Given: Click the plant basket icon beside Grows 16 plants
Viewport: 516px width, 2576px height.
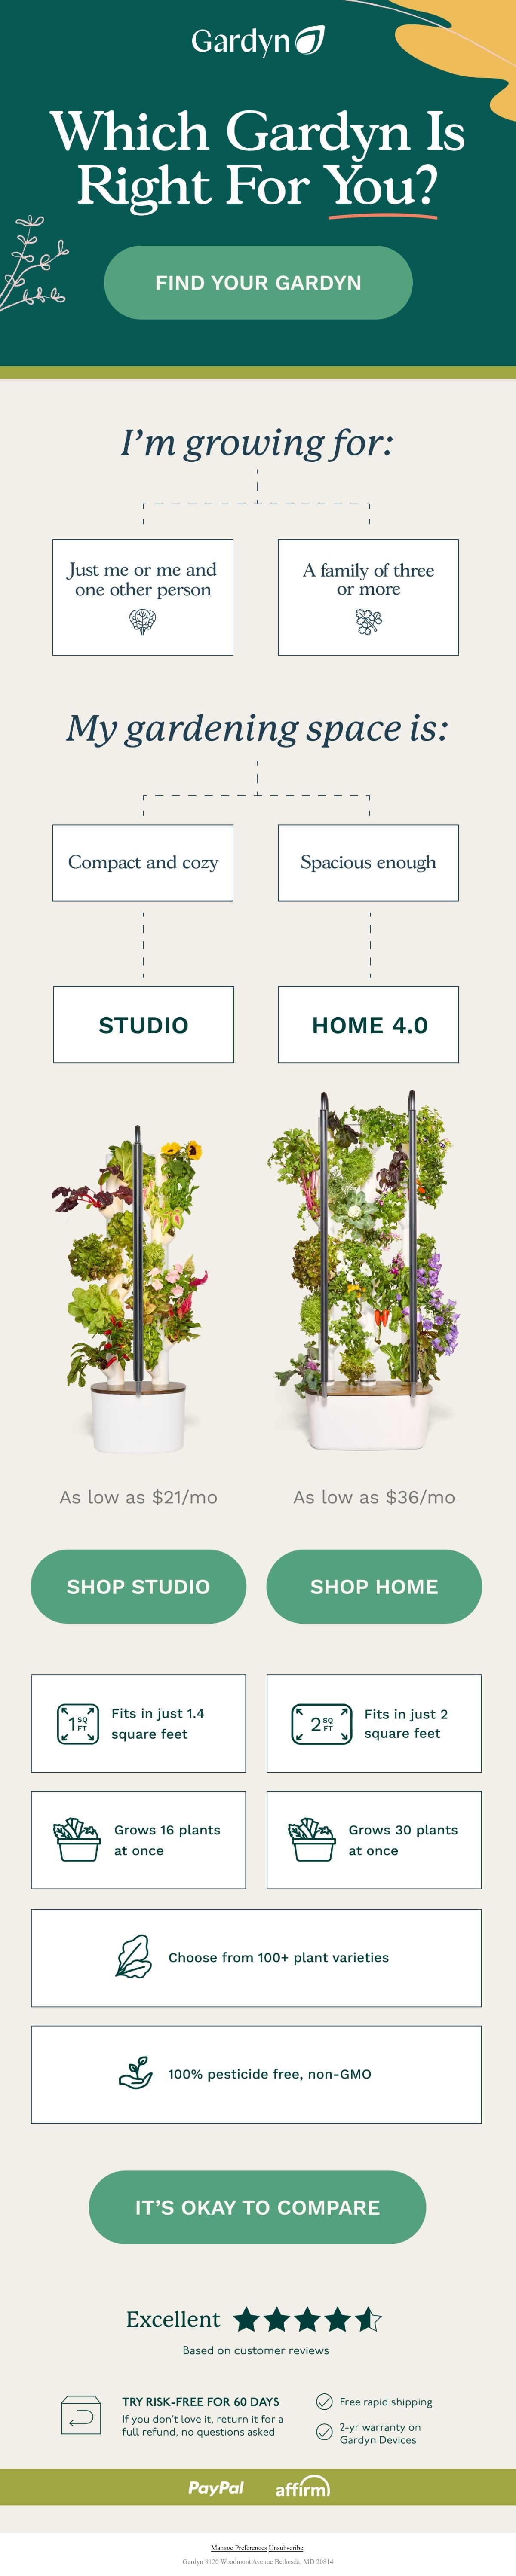Looking at the screenshot, I should (77, 1839).
